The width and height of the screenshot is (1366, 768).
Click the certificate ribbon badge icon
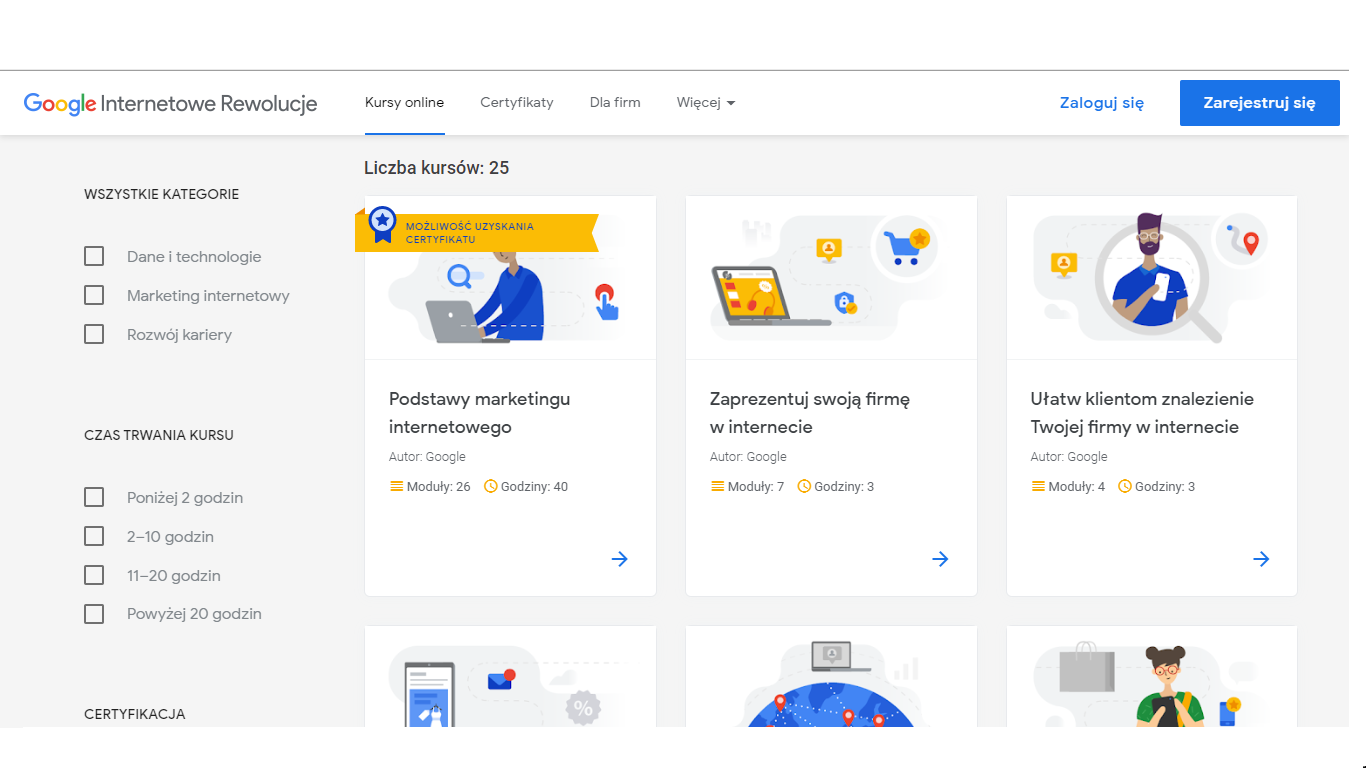point(382,225)
